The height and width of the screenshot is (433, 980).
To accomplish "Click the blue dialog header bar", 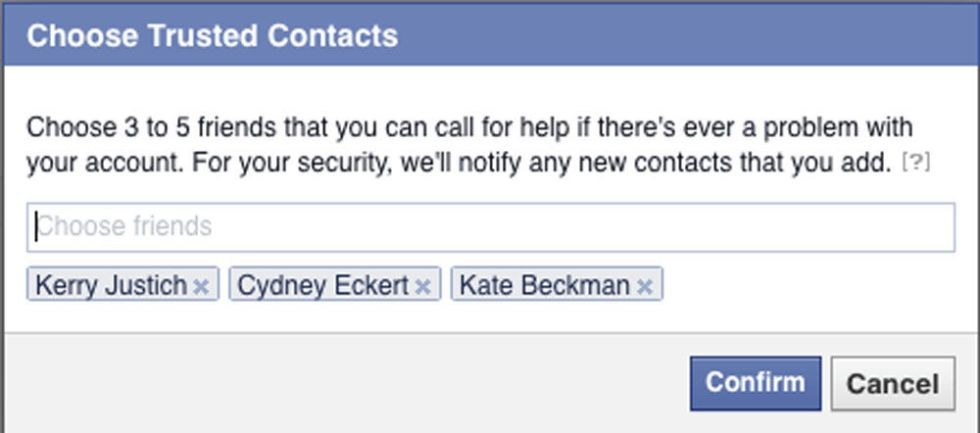I will 490,34.
